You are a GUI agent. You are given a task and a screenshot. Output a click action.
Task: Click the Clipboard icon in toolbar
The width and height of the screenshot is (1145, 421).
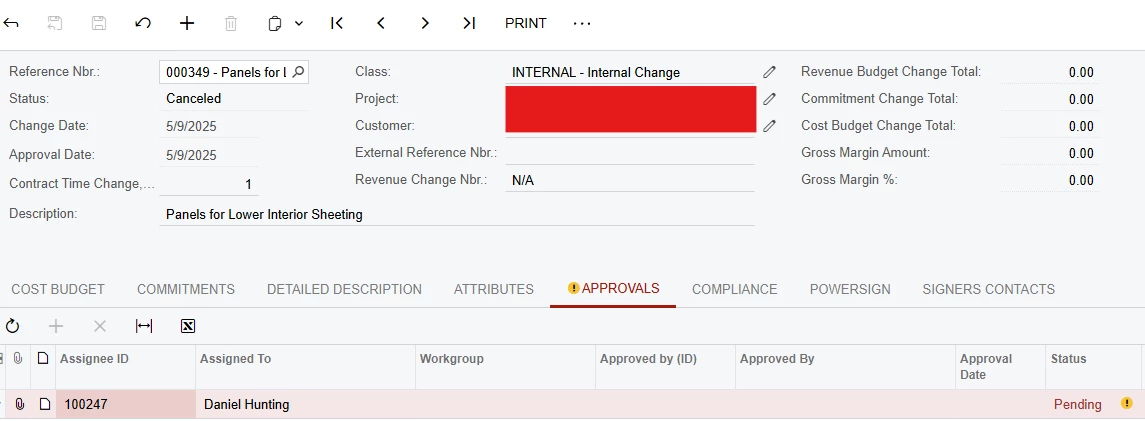[x=275, y=23]
